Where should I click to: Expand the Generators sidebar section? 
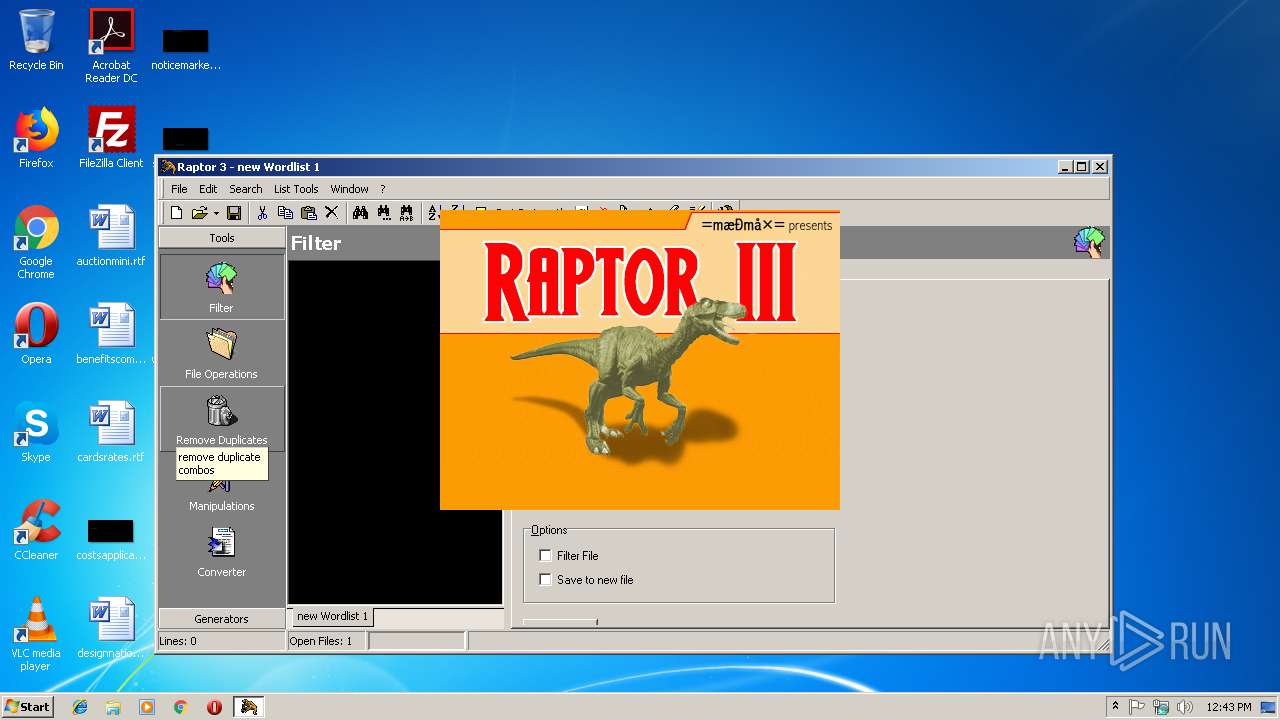[221, 619]
